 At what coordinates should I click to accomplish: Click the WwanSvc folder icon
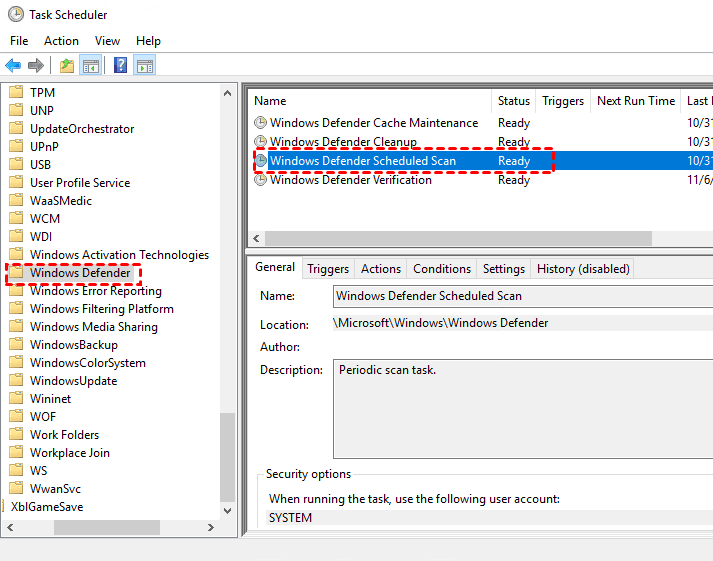tap(16, 488)
